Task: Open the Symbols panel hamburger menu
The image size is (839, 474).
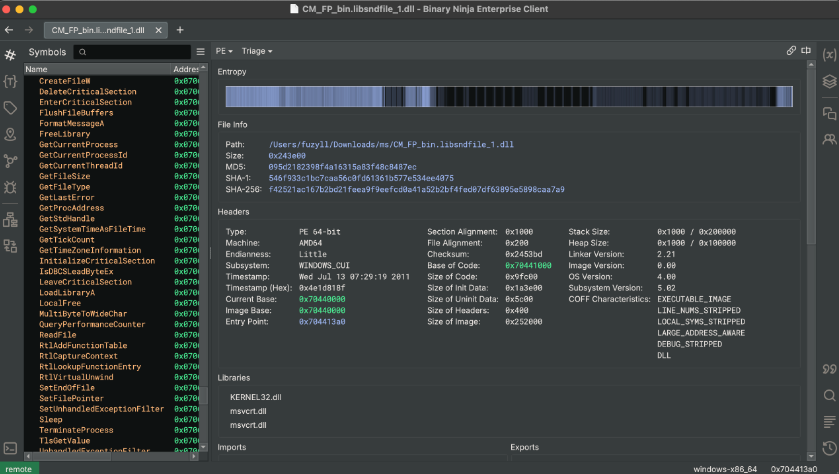Action: tap(201, 51)
